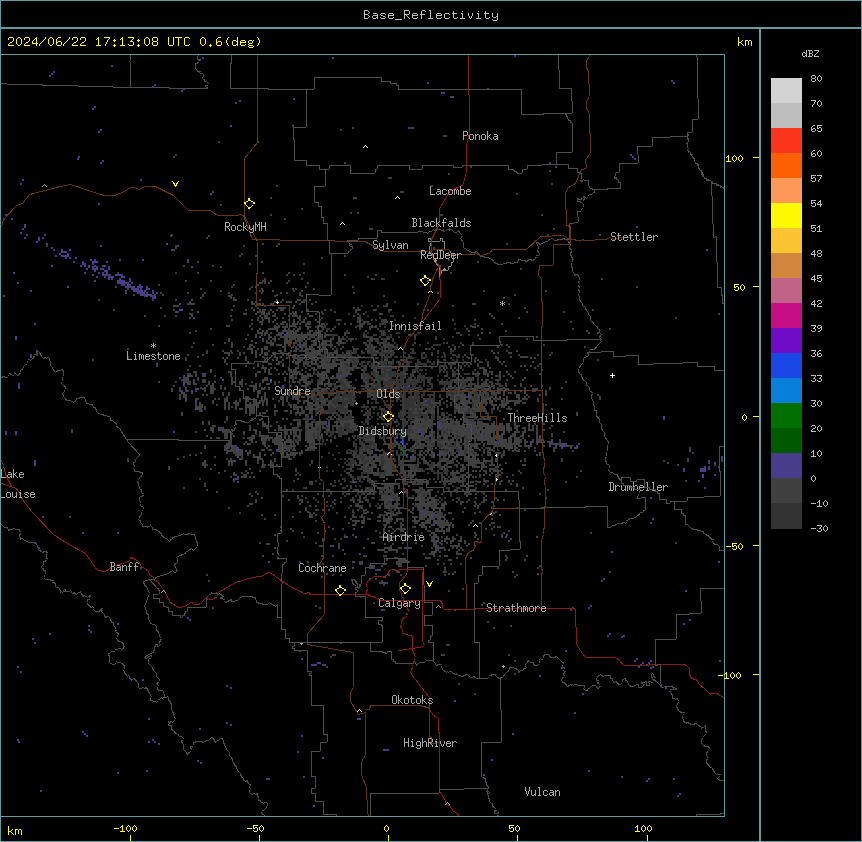This screenshot has height=842, width=862.
Task: Click the yellow diamond marker above RockyMH
Action: pyautogui.click(x=249, y=203)
